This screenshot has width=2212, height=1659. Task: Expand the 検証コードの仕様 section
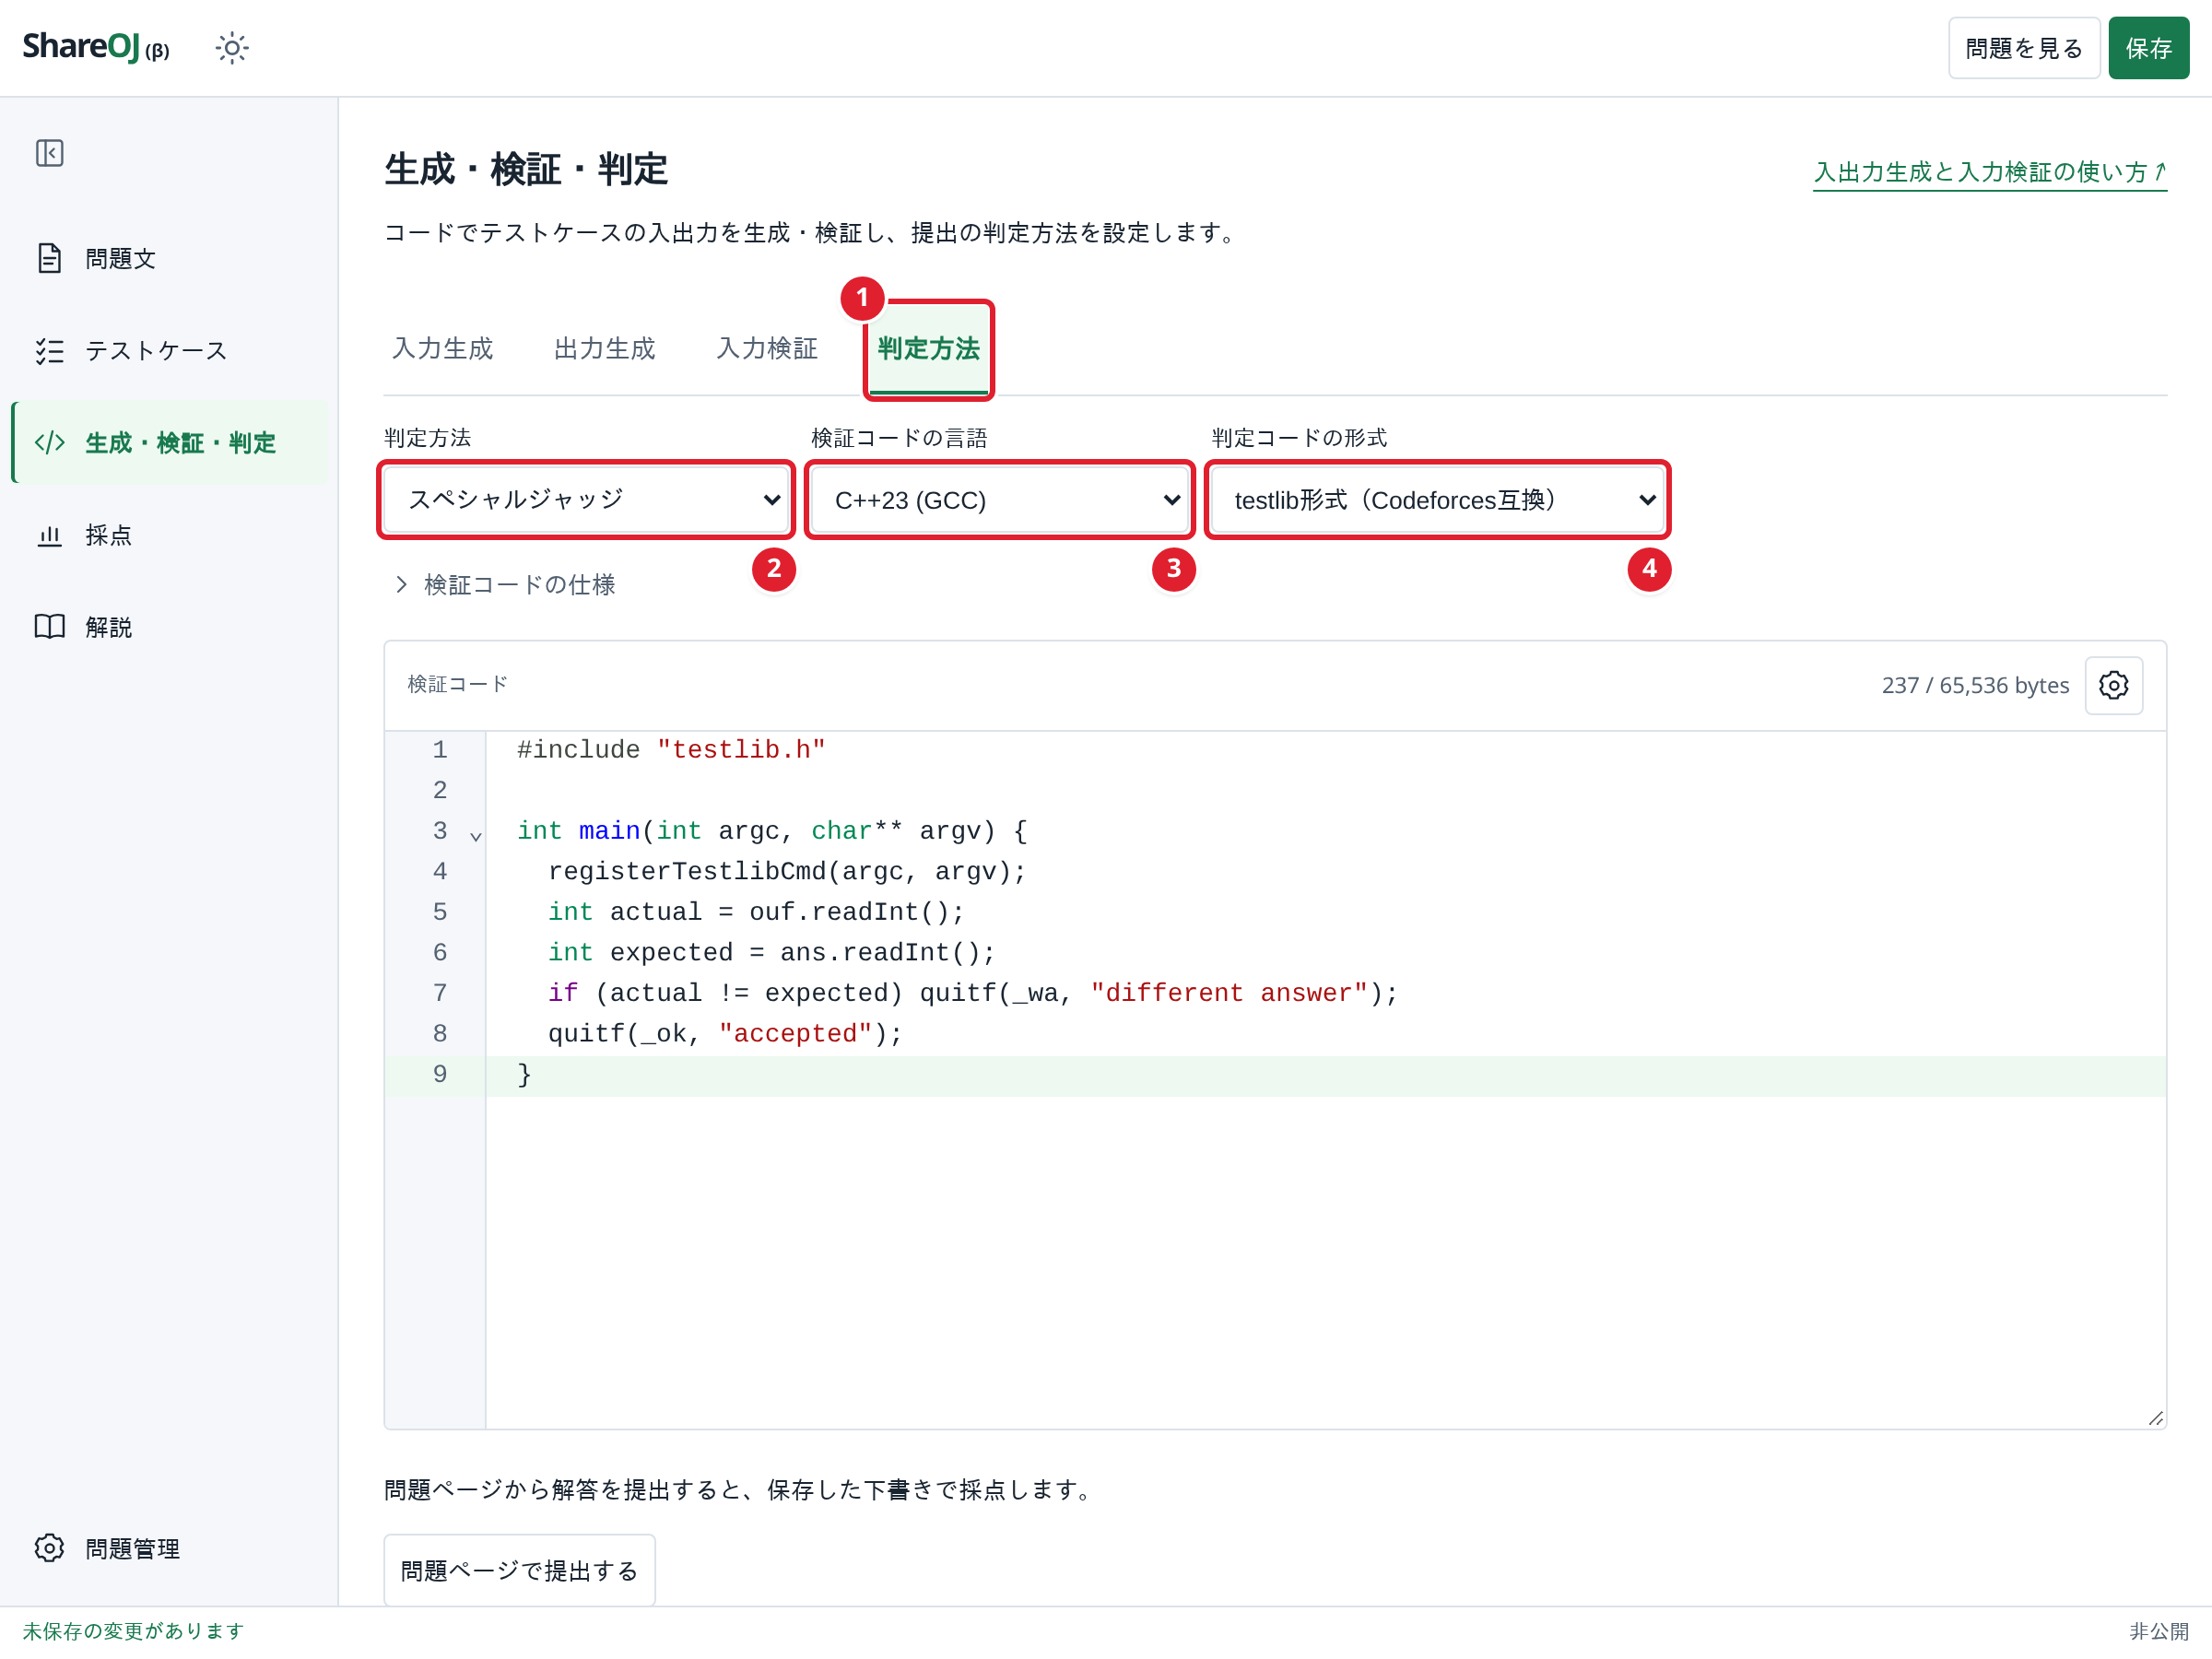pyautogui.click(x=505, y=585)
